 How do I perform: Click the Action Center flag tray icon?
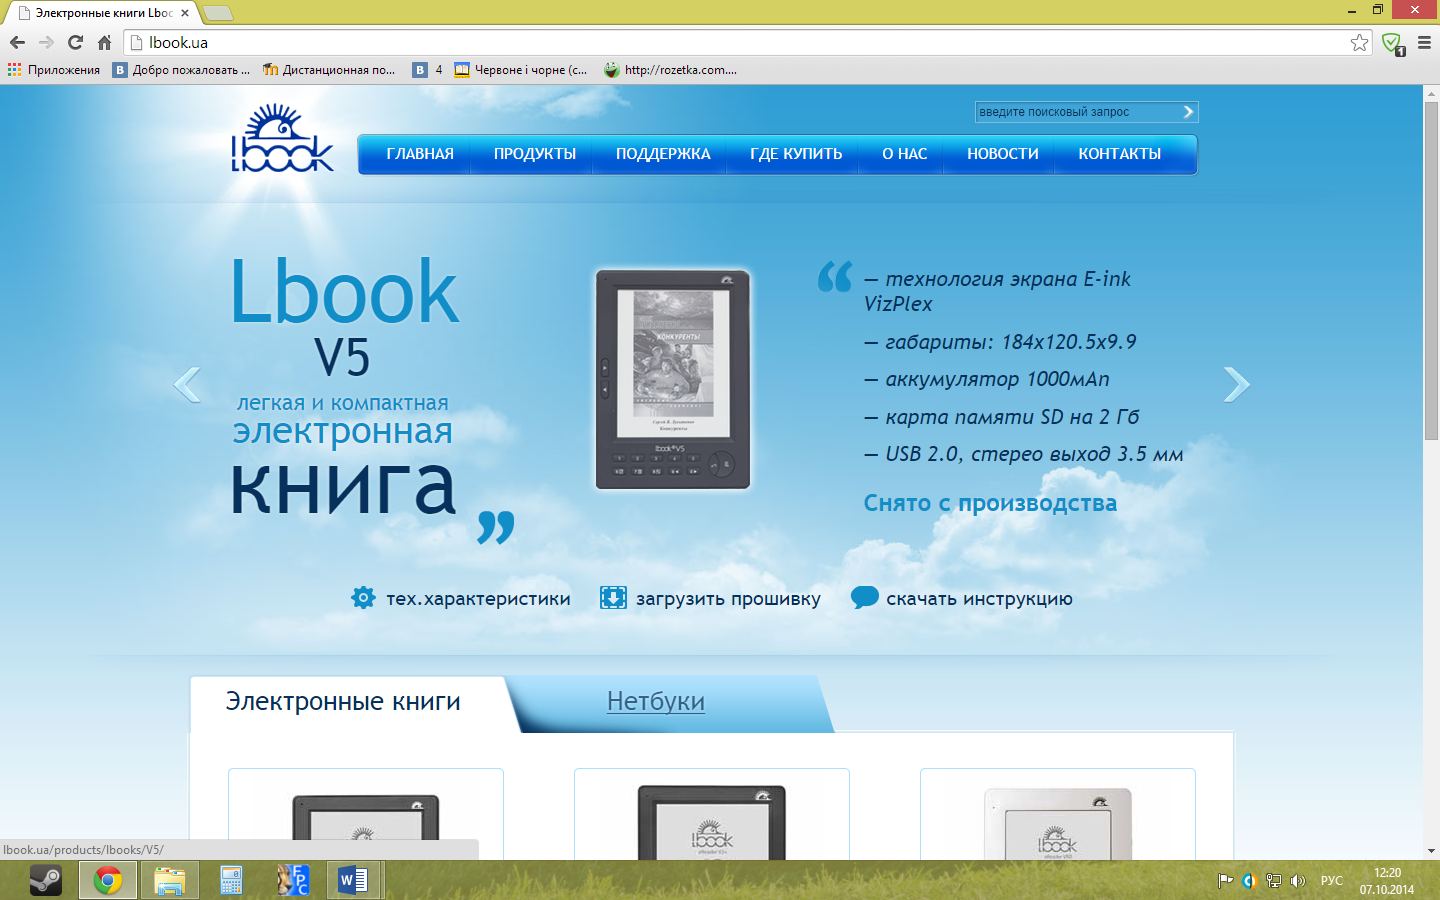coord(1225,881)
